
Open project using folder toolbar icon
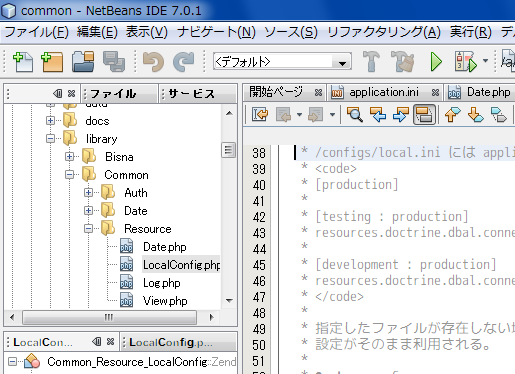(x=83, y=62)
